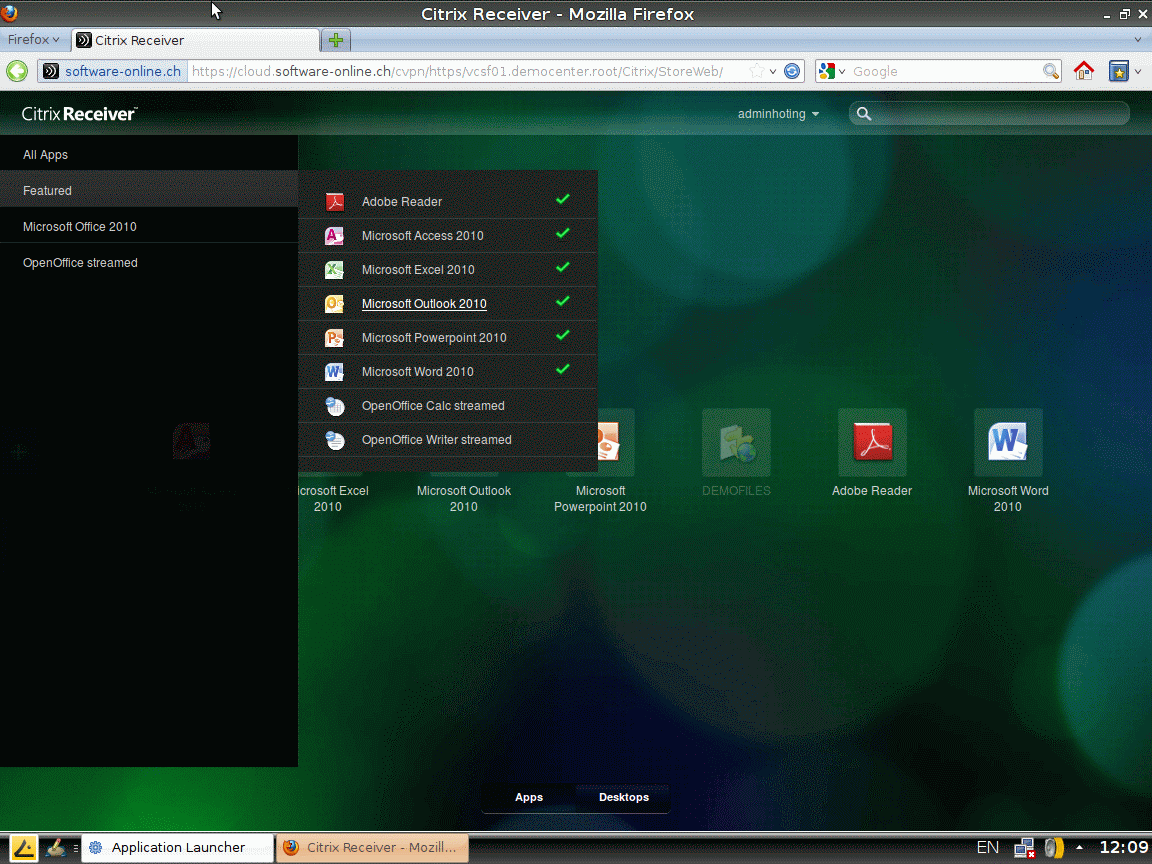1152x864 pixels.
Task: Click the taskbar paintbrush tool icon
Action: 56,848
